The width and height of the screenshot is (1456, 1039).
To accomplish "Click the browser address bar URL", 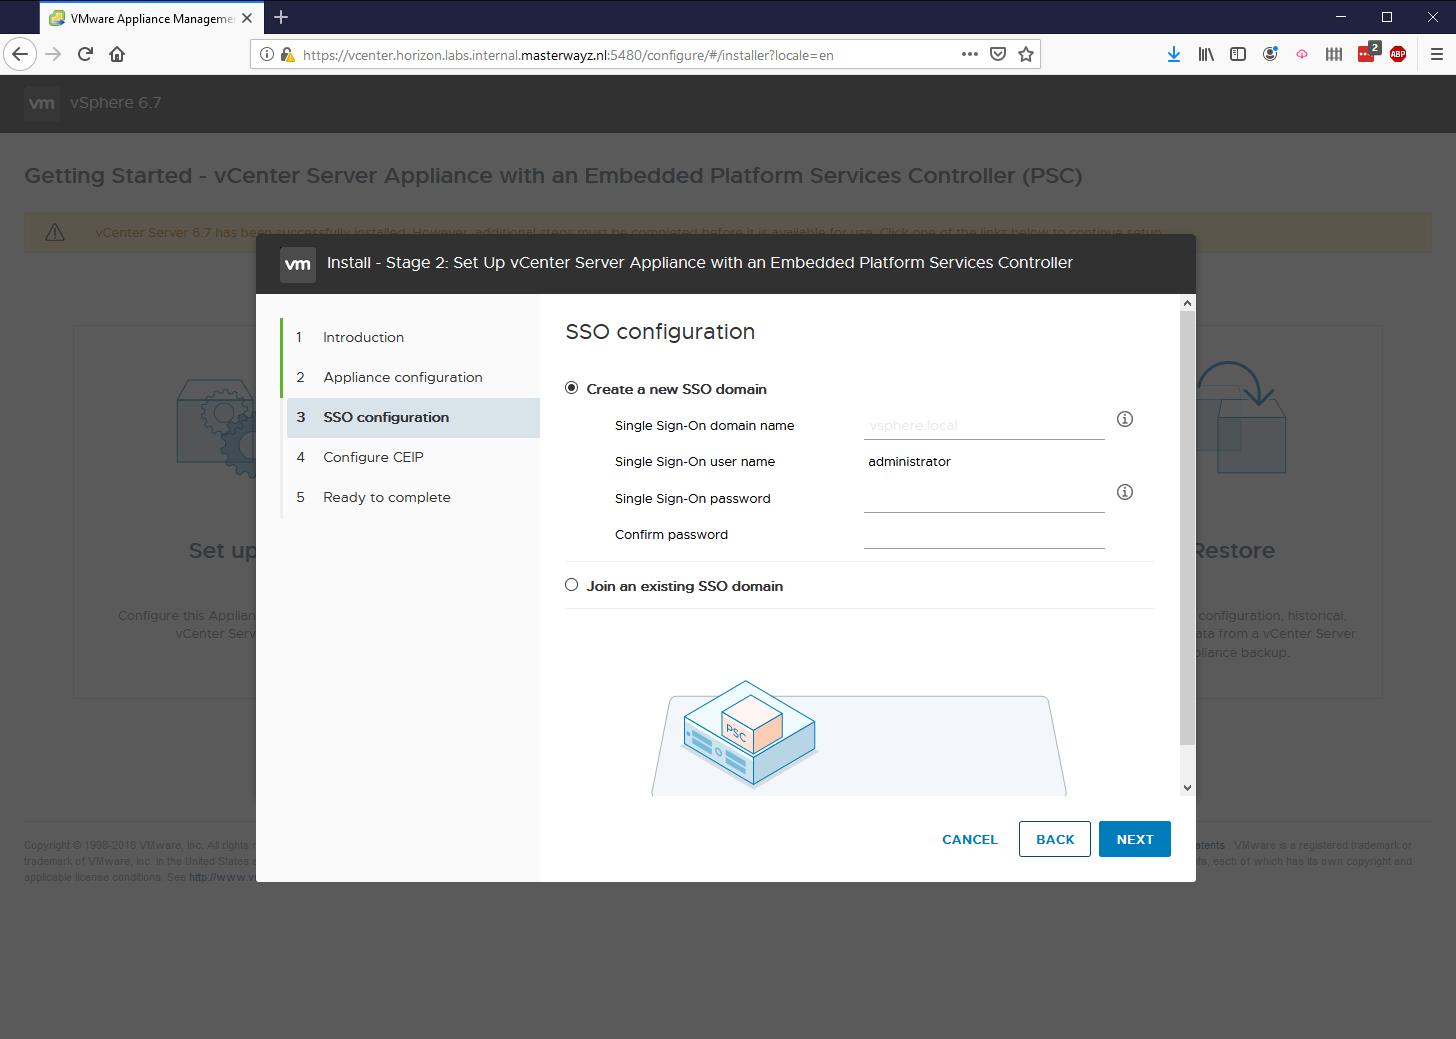I will [x=568, y=55].
